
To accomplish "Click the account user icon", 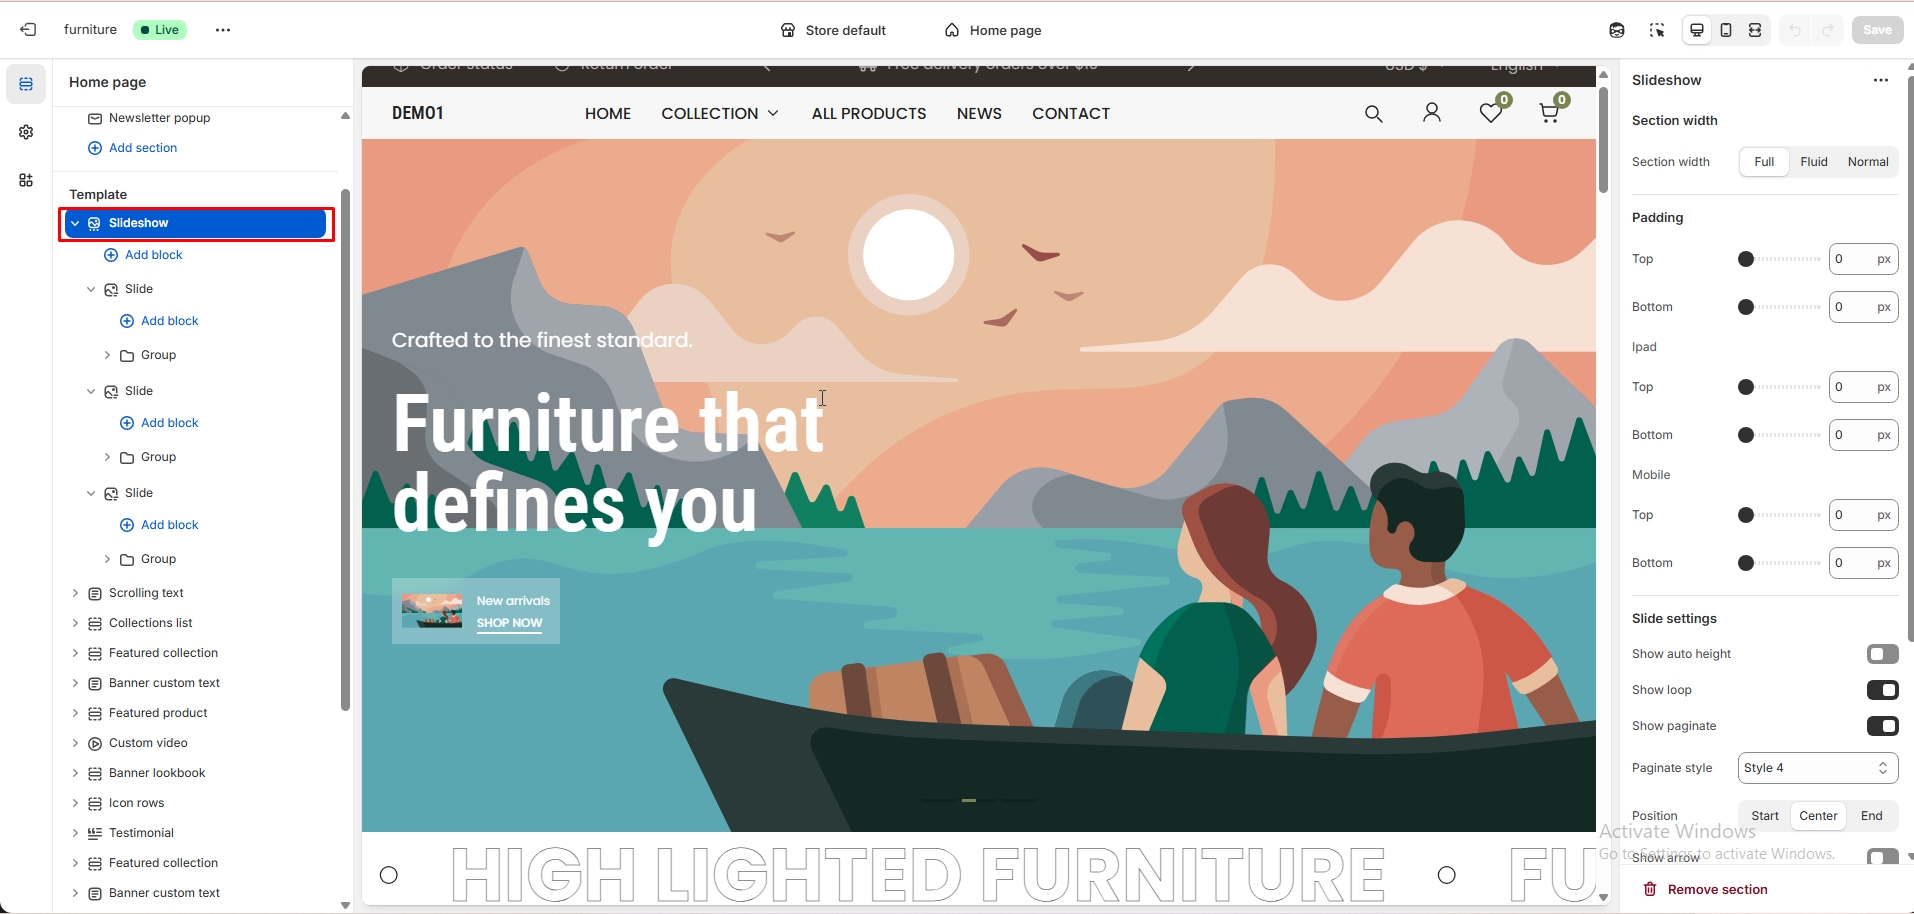I will point(1432,113).
